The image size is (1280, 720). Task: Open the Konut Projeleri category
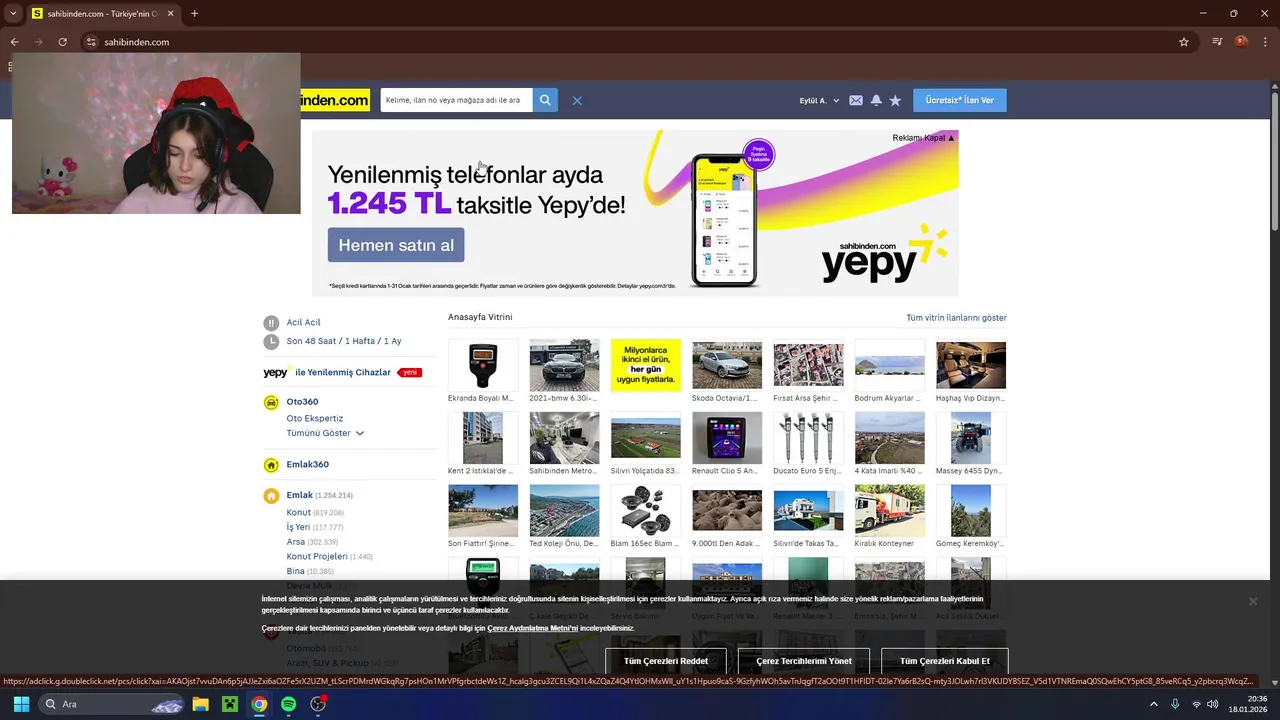(317, 556)
